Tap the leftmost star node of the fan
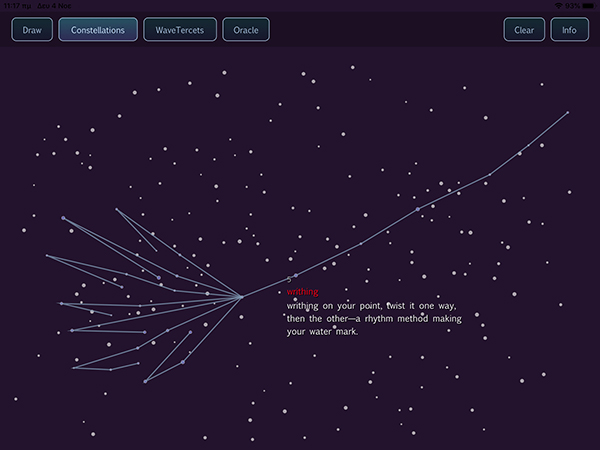 coord(46,256)
